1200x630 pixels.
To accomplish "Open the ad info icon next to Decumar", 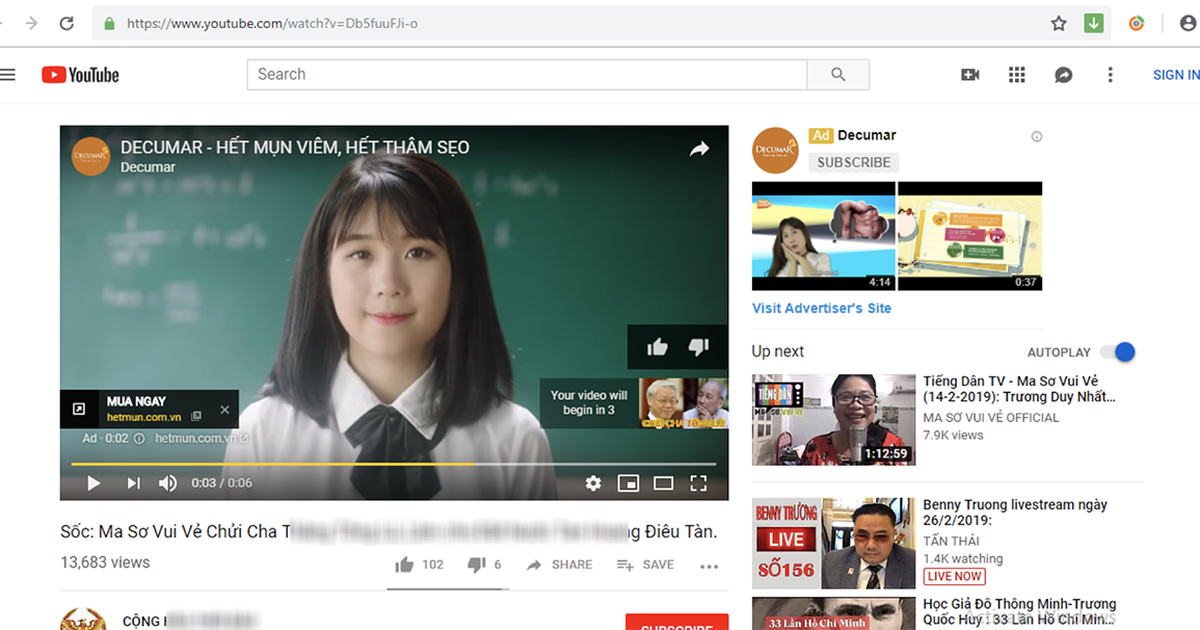I will (x=1036, y=136).
